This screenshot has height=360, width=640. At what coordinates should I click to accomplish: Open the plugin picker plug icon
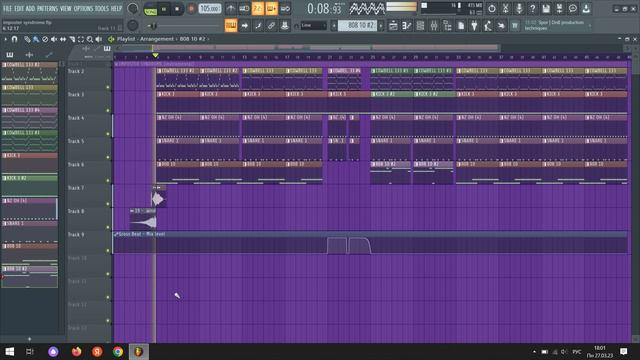click(x=474, y=26)
